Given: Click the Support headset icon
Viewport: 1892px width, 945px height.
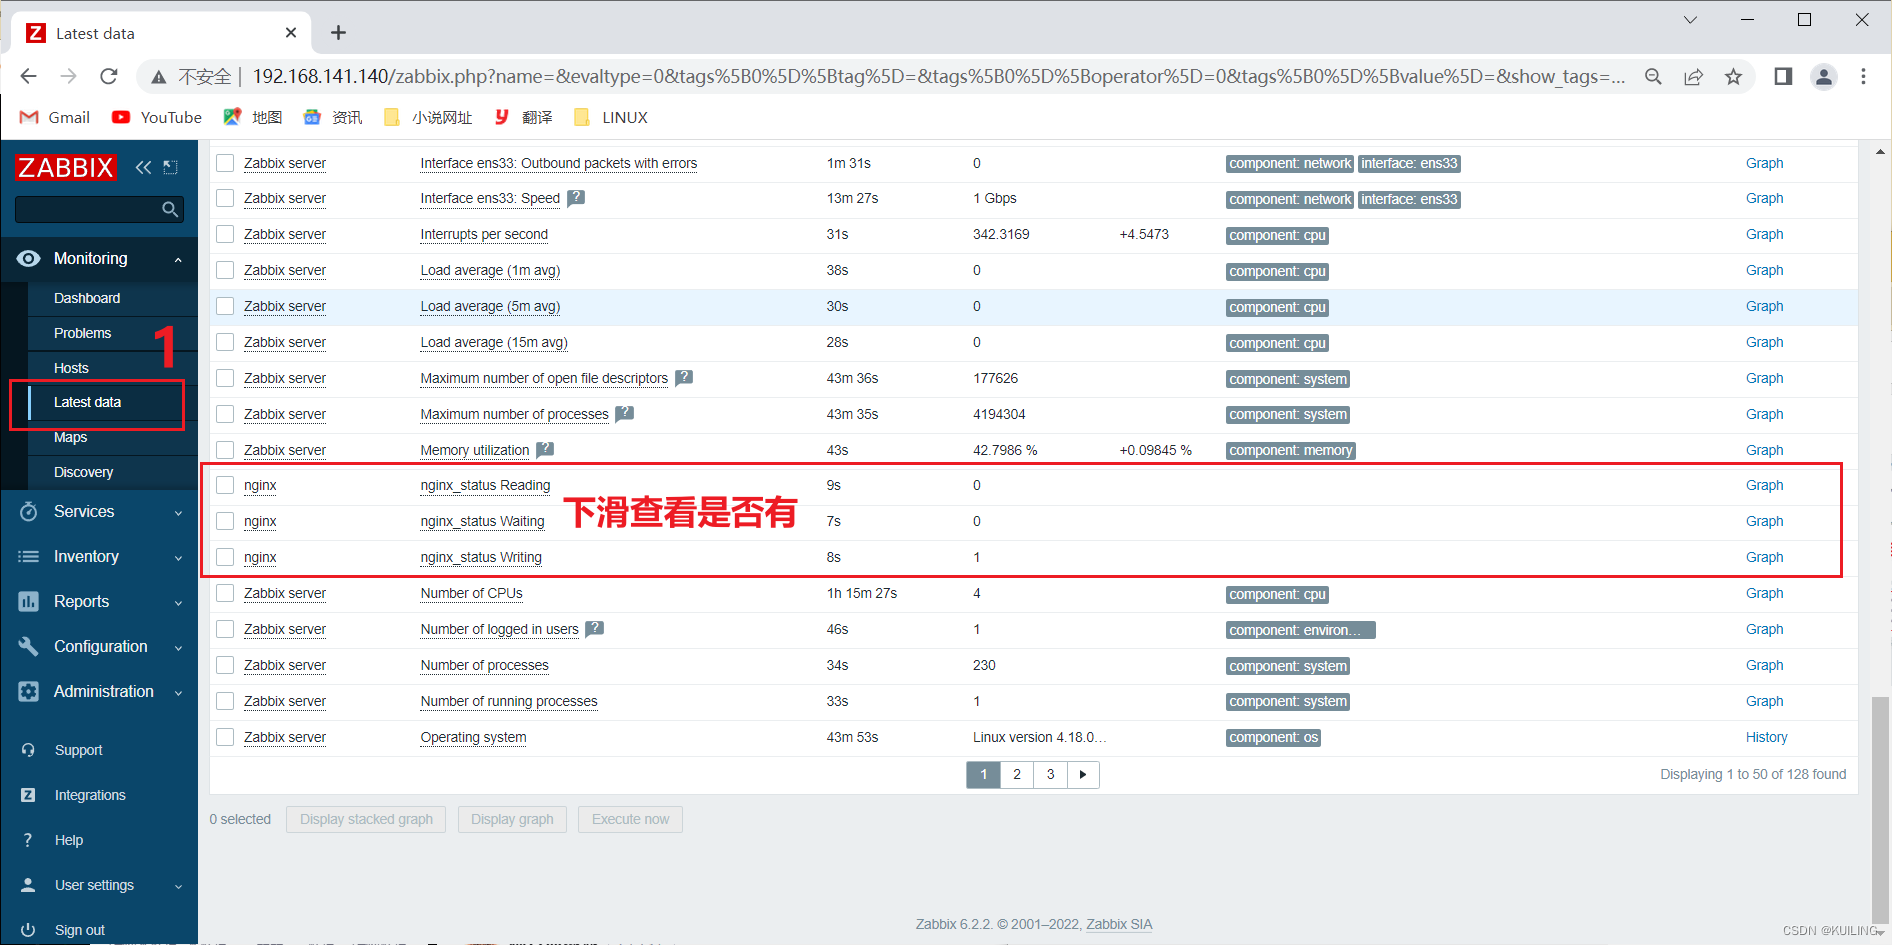Looking at the screenshot, I should 28,750.
